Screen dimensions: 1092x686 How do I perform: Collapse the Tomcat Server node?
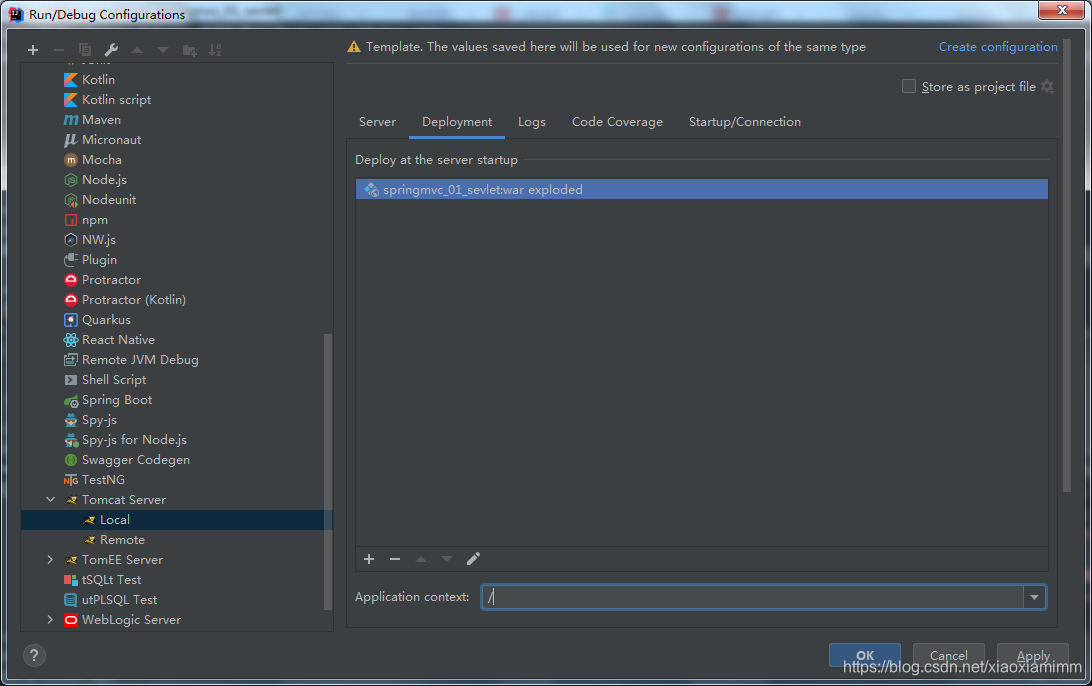tap(50, 500)
